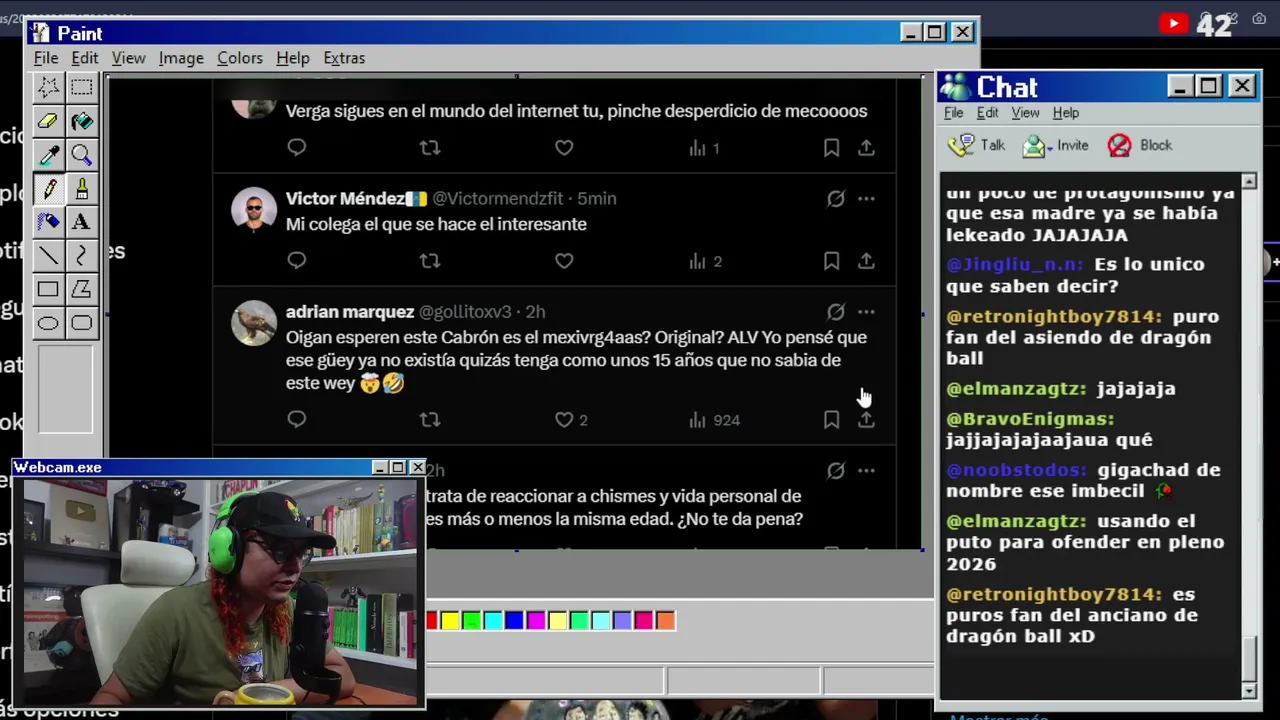Click Victor Méndez's avatar photo
The width and height of the screenshot is (1280, 720).
tap(254, 210)
